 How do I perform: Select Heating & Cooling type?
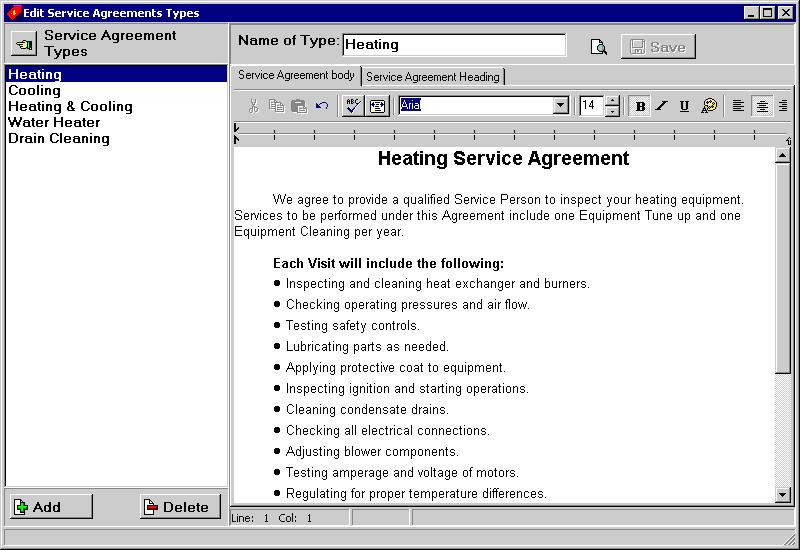[x=116, y=106]
